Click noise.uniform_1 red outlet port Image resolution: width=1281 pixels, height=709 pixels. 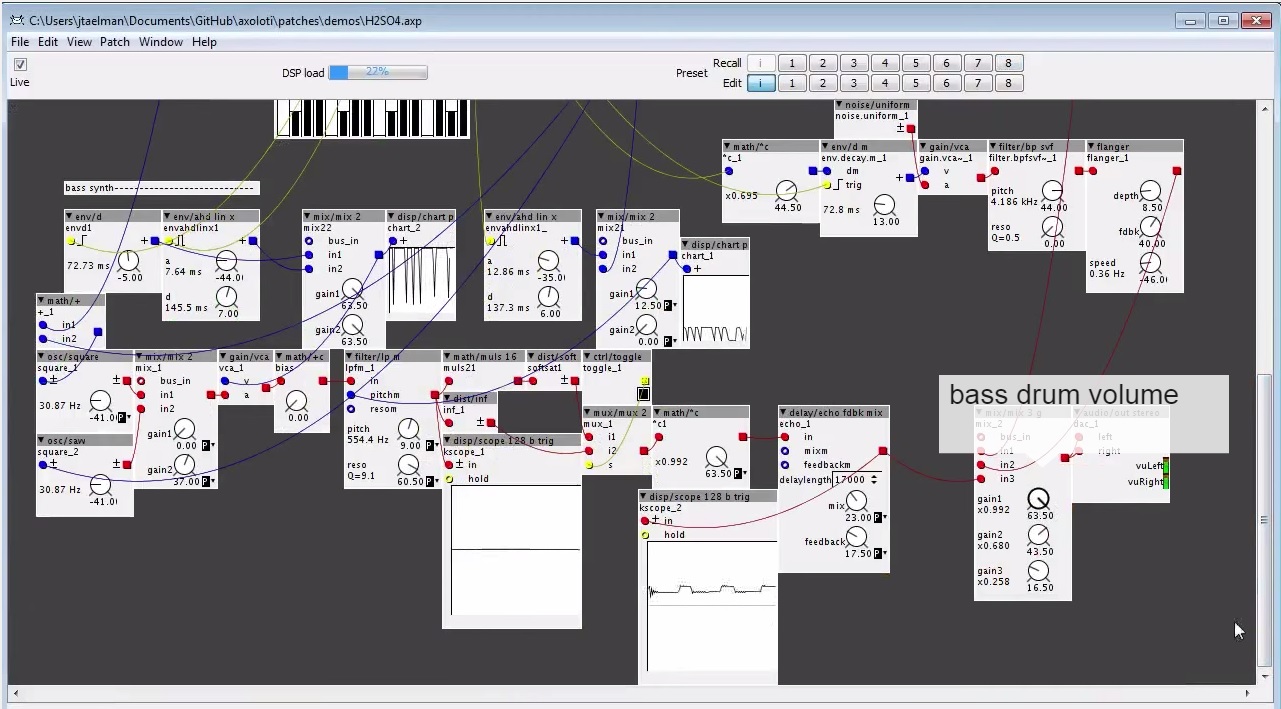click(911, 129)
